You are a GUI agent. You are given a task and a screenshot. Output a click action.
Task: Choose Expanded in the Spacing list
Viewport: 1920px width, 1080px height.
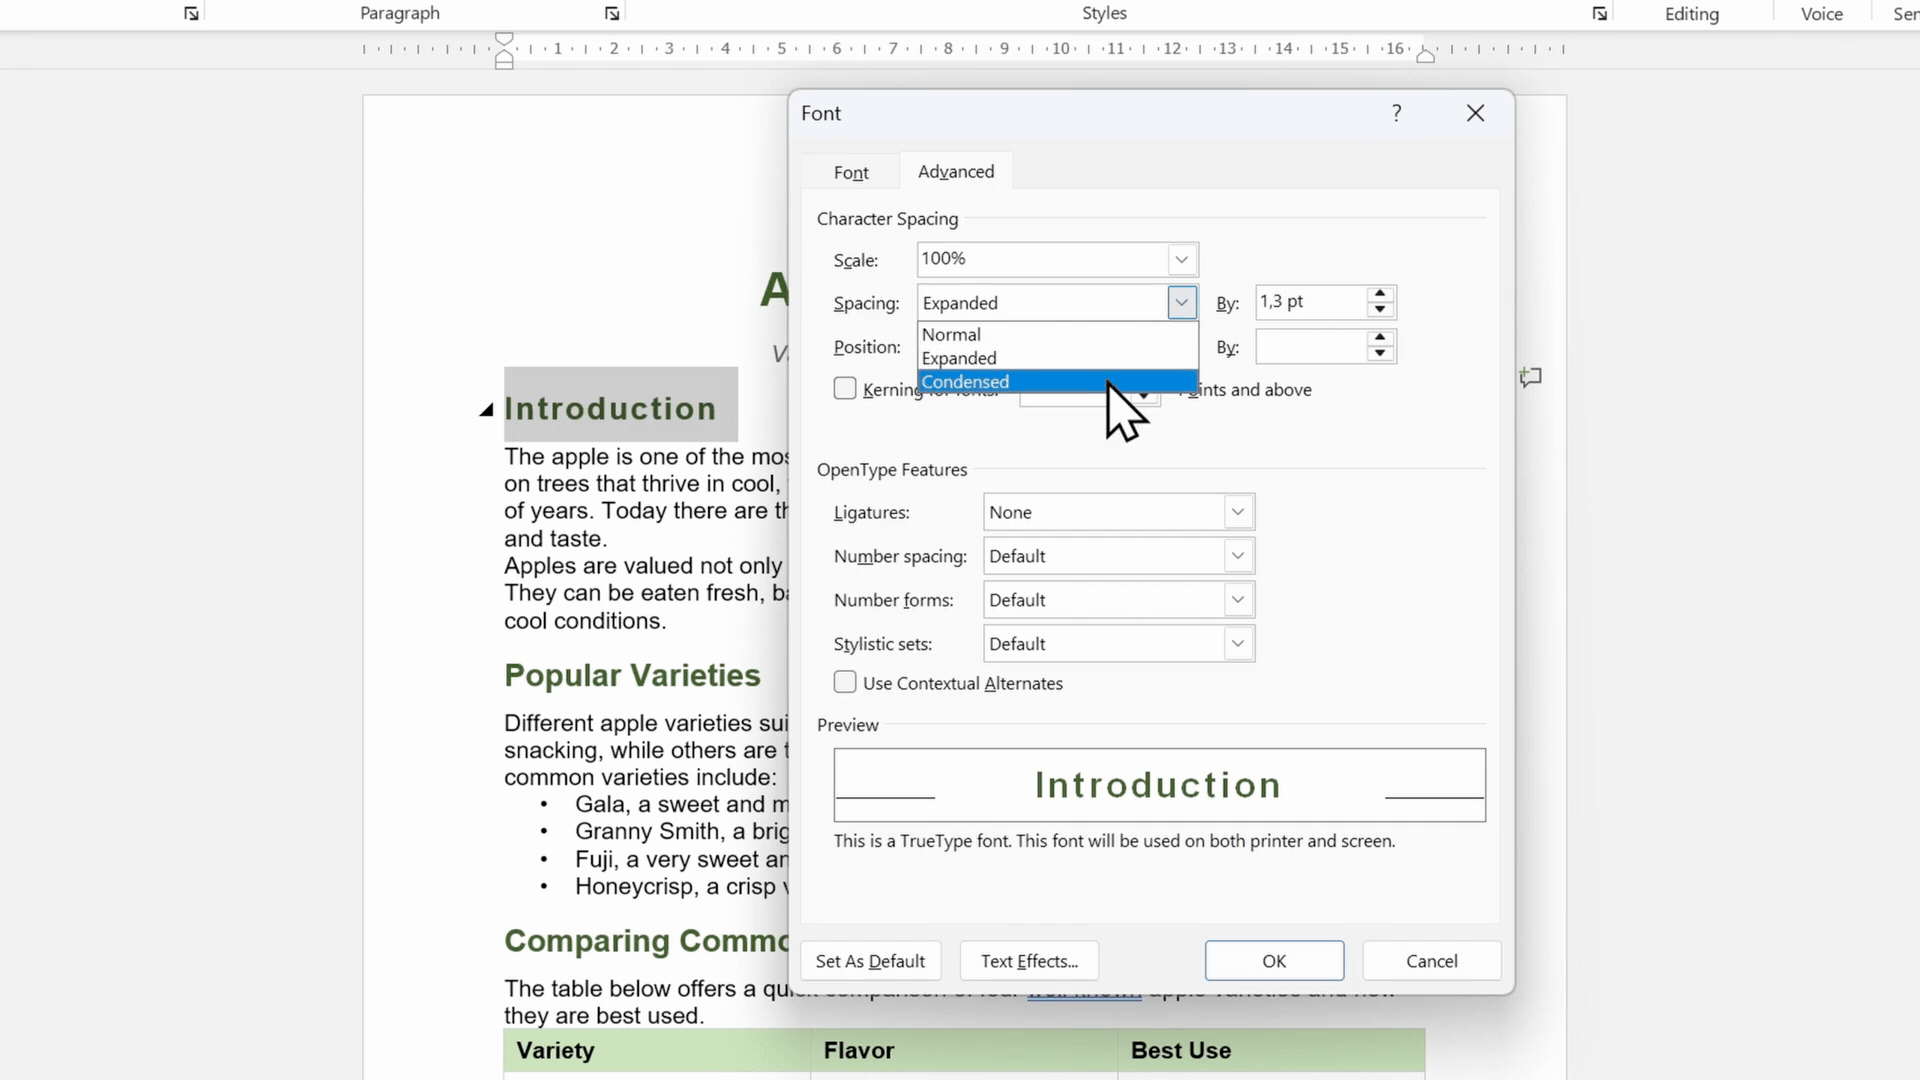1057,358
